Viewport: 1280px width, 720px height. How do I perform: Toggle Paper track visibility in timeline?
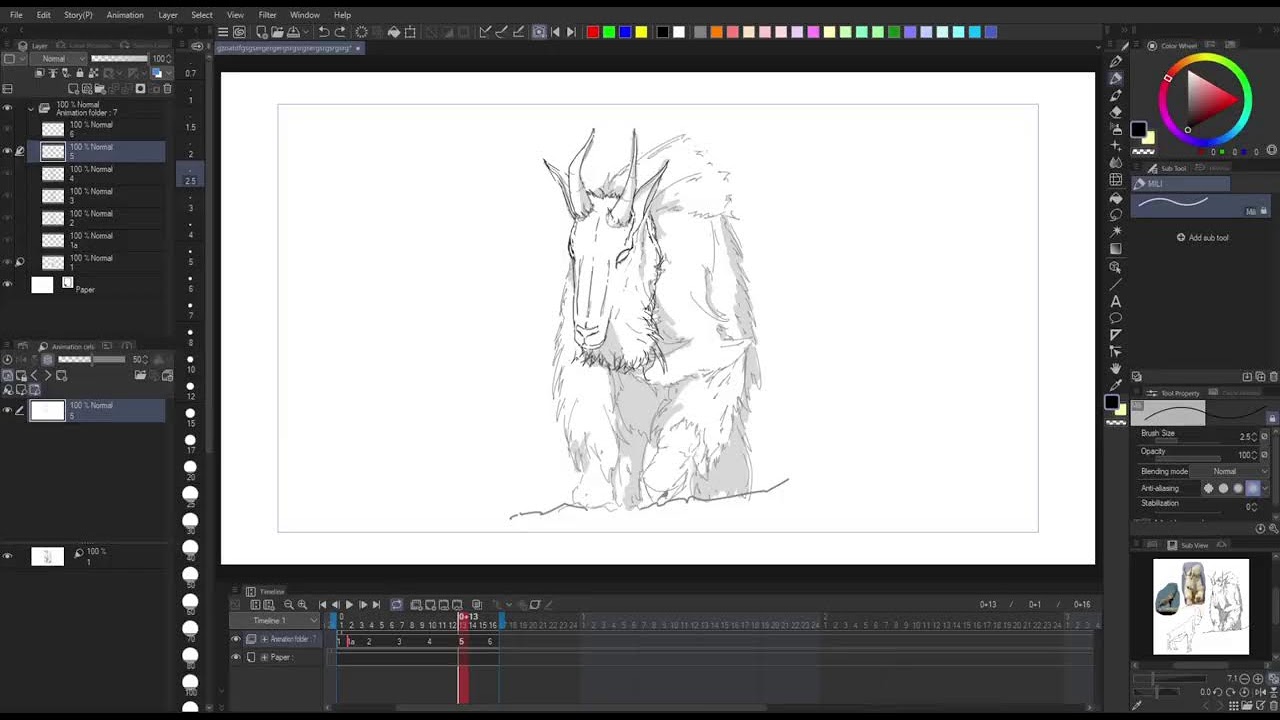point(236,657)
